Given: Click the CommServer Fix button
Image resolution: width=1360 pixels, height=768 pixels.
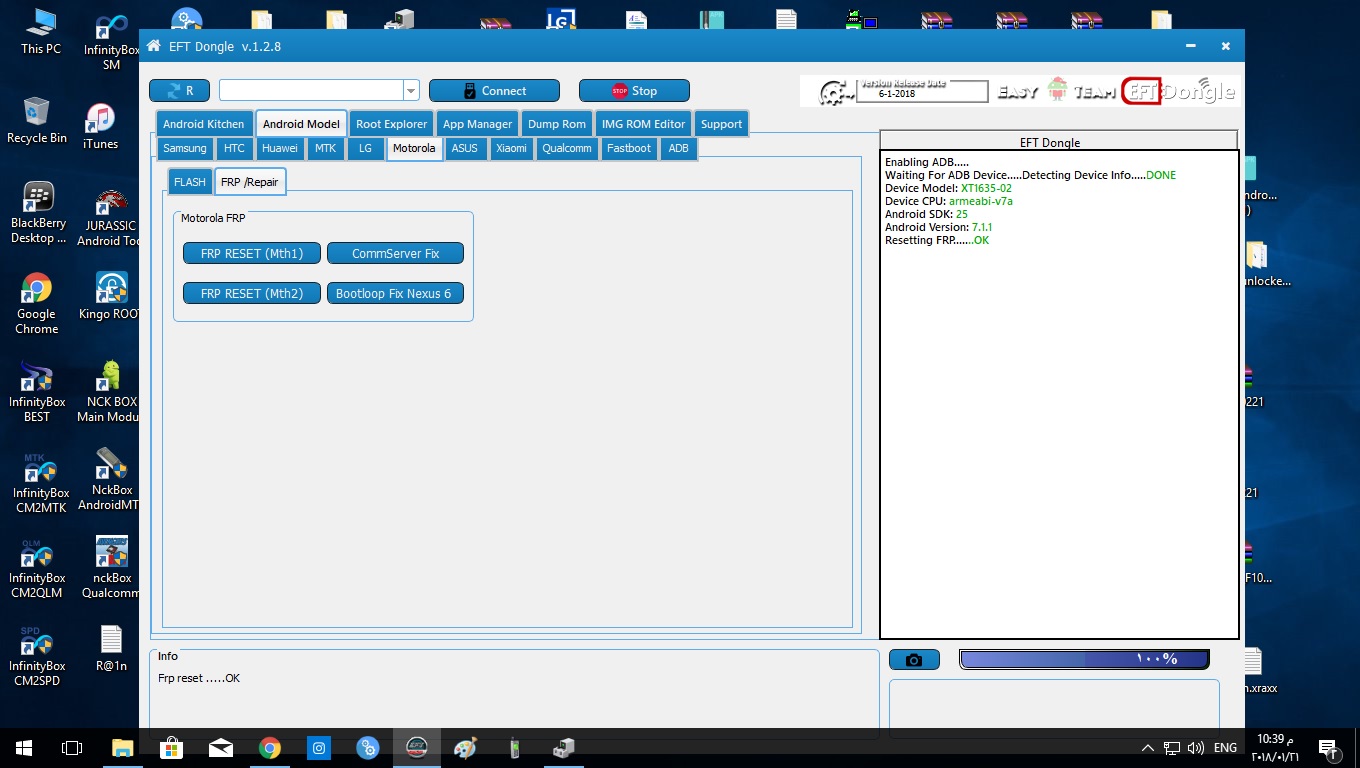Looking at the screenshot, I should 395,253.
